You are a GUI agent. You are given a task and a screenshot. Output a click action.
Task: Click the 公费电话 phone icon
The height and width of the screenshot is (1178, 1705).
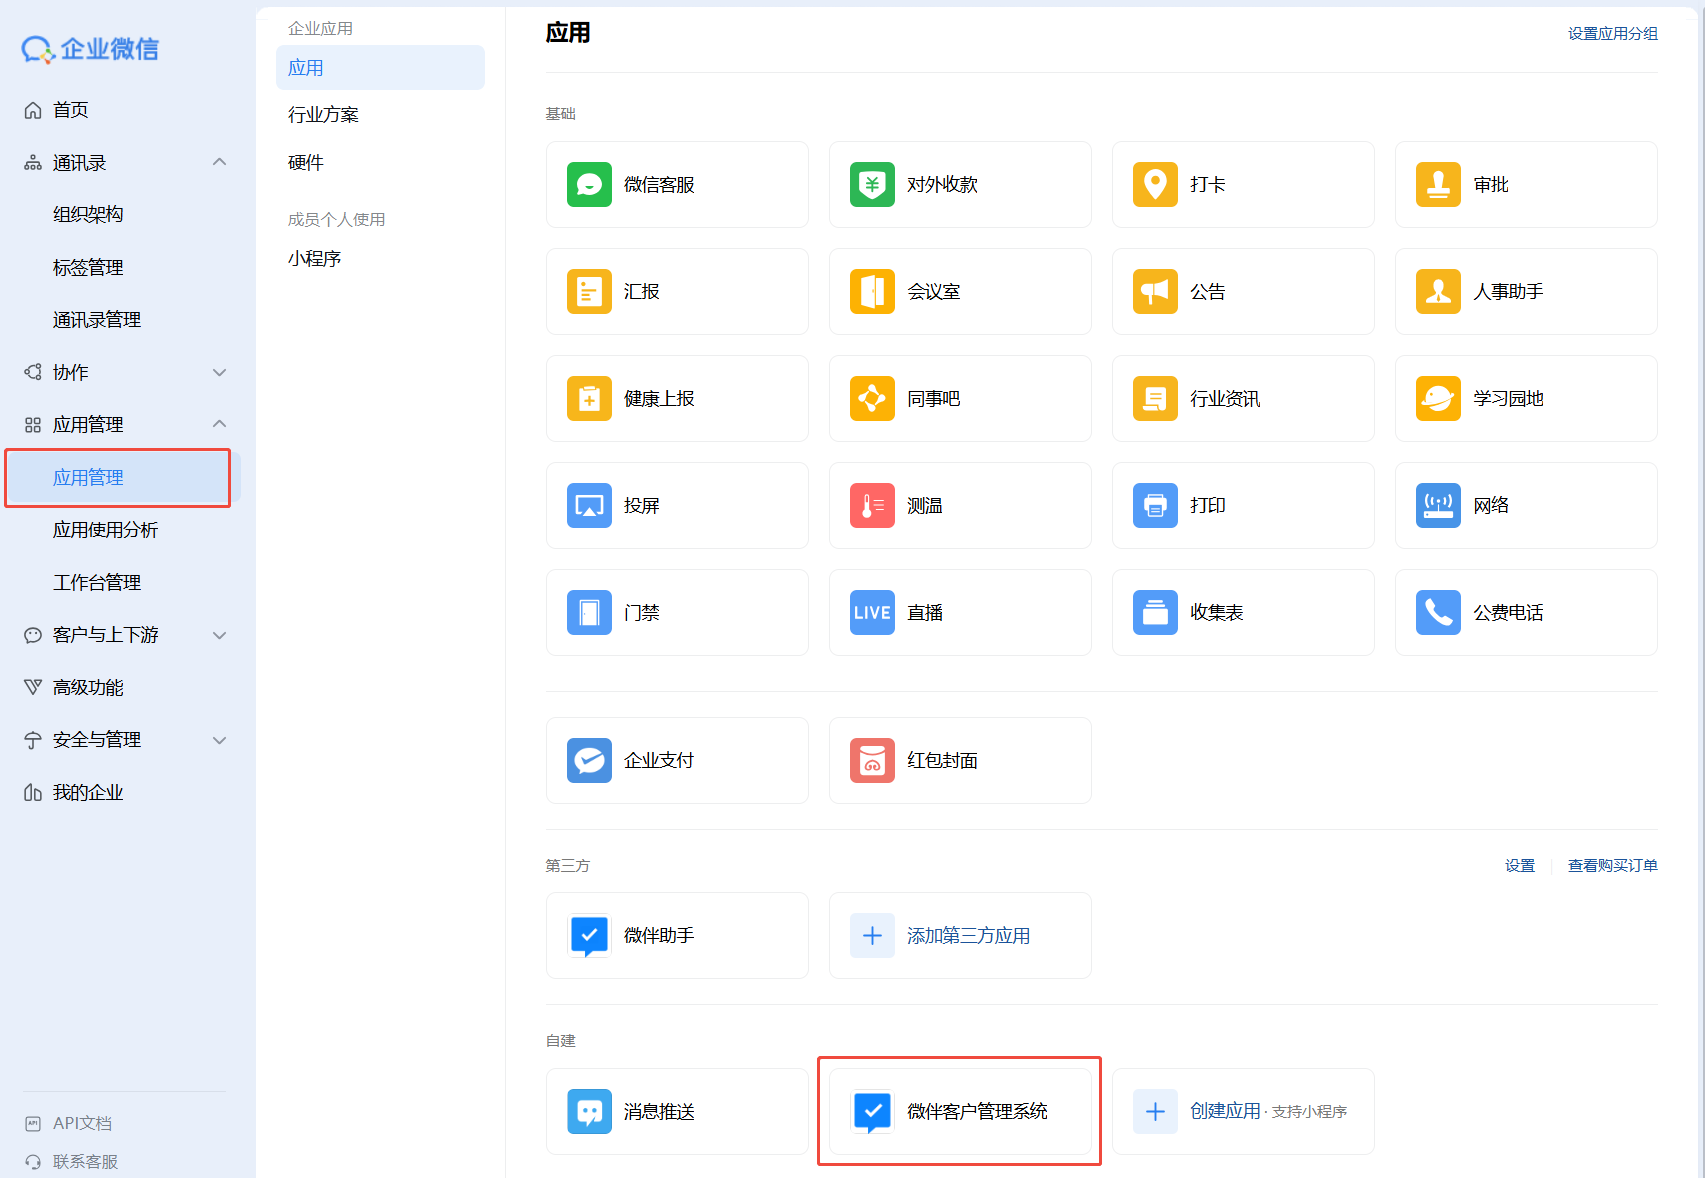(x=1438, y=613)
